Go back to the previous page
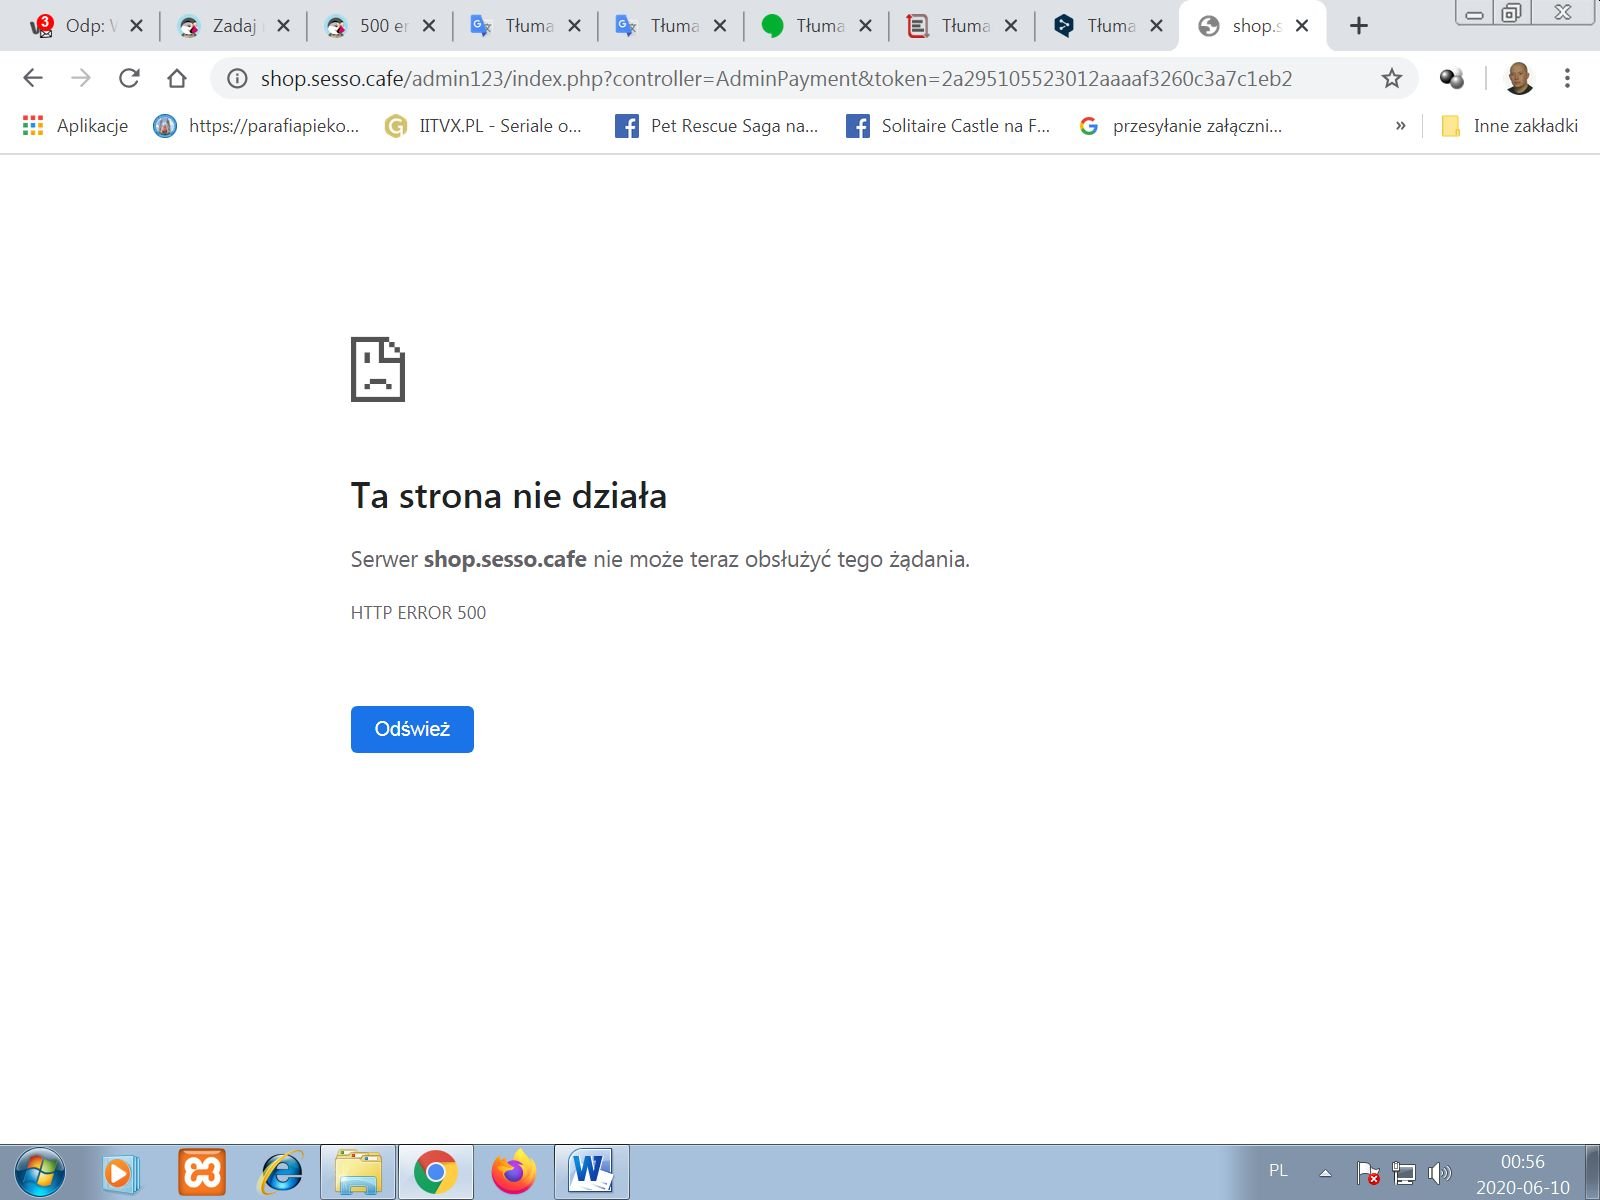 pyautogui.click(x=33, y=78)
